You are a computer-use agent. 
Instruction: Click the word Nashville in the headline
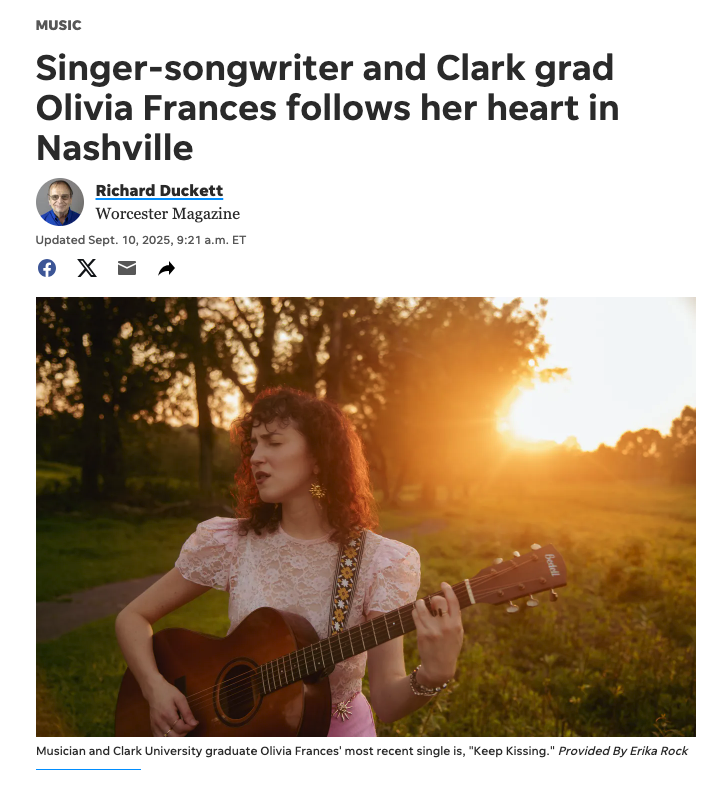click(115, 148)
